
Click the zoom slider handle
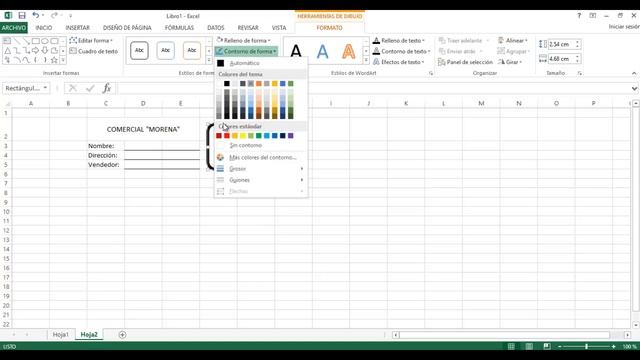[x=587, y=347]
